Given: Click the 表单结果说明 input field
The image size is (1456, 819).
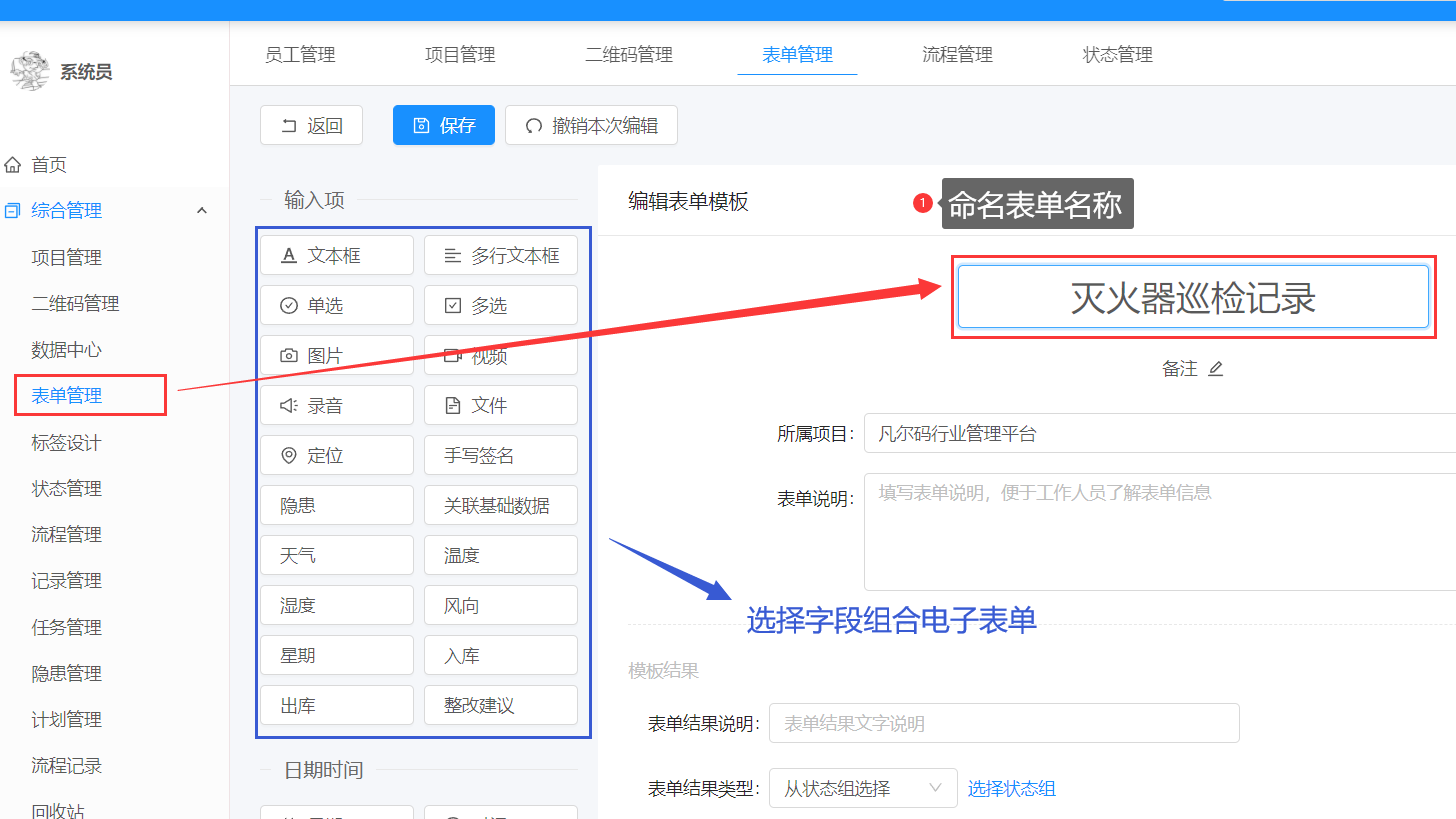Looking at the screenshot, I should pos(1003,722).
